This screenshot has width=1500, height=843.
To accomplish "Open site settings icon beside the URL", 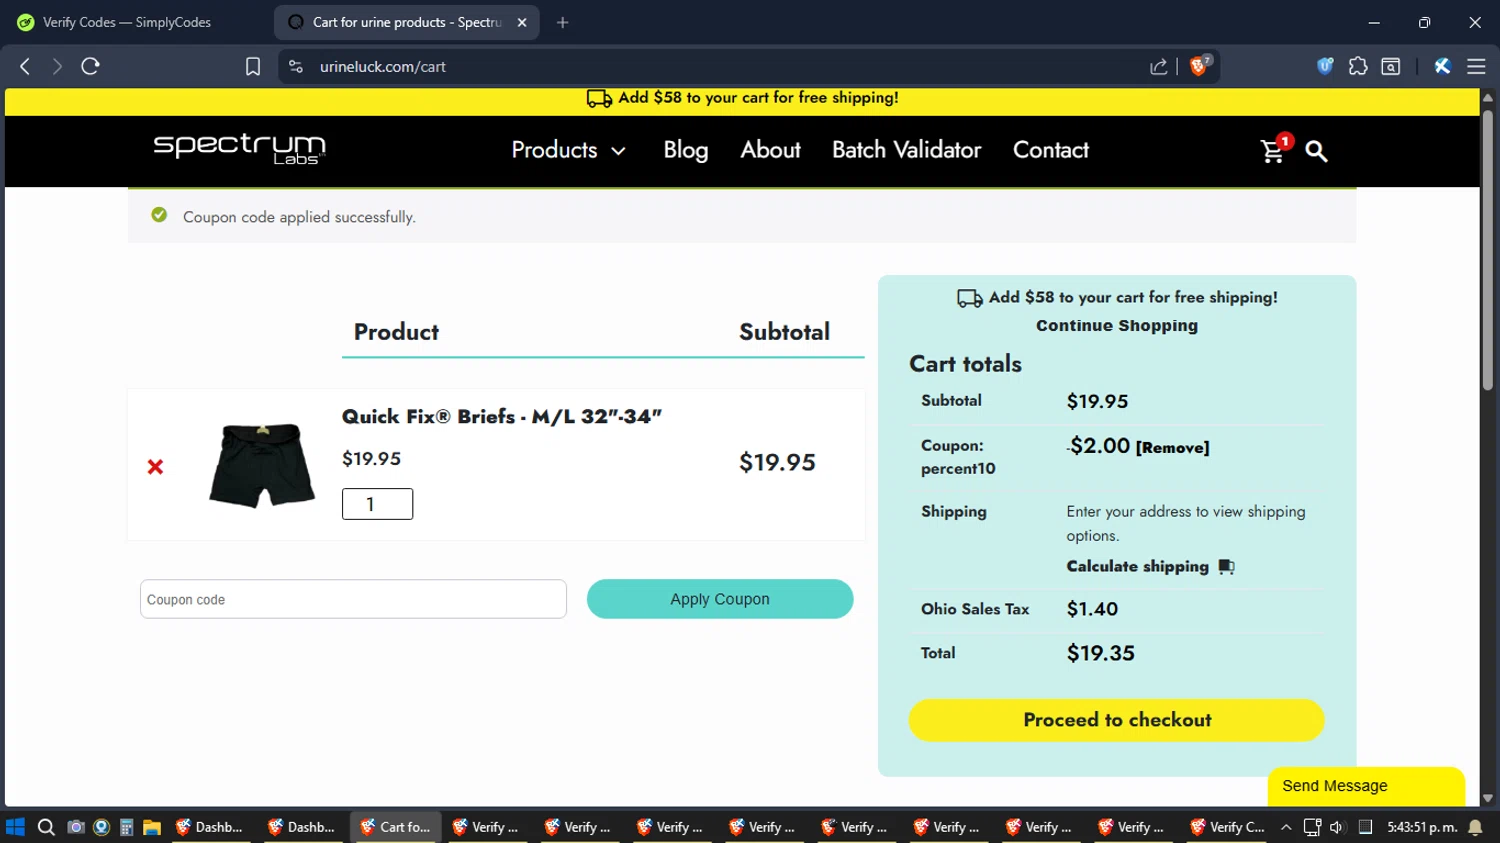I will 295,66.
